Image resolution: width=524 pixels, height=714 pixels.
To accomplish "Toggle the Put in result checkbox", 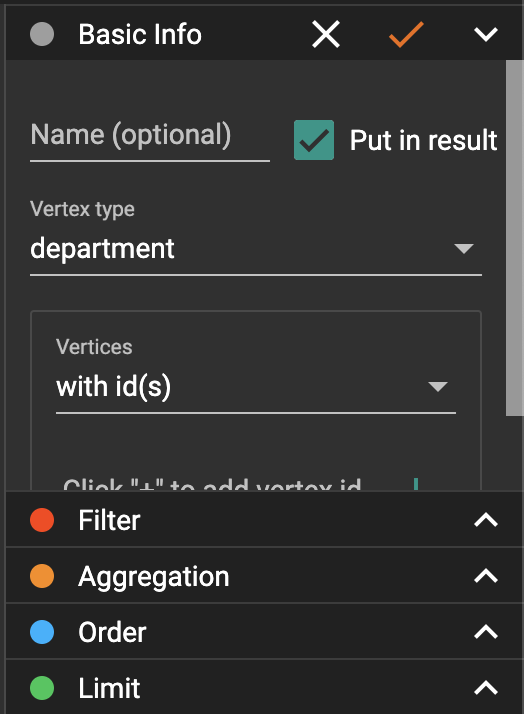I will 314,140.
